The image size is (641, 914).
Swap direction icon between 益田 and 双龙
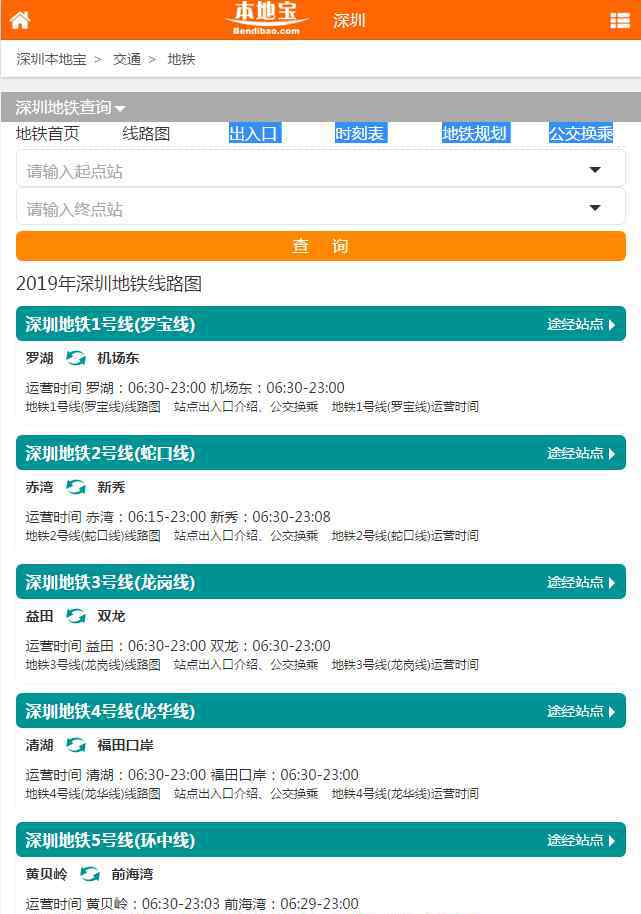75,616
